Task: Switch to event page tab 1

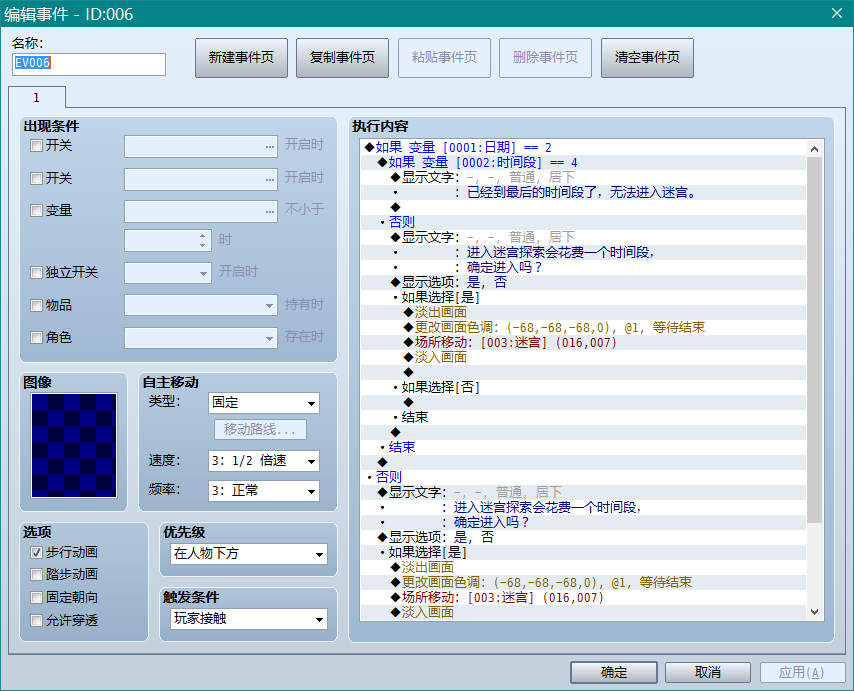Action: point(37,97)
